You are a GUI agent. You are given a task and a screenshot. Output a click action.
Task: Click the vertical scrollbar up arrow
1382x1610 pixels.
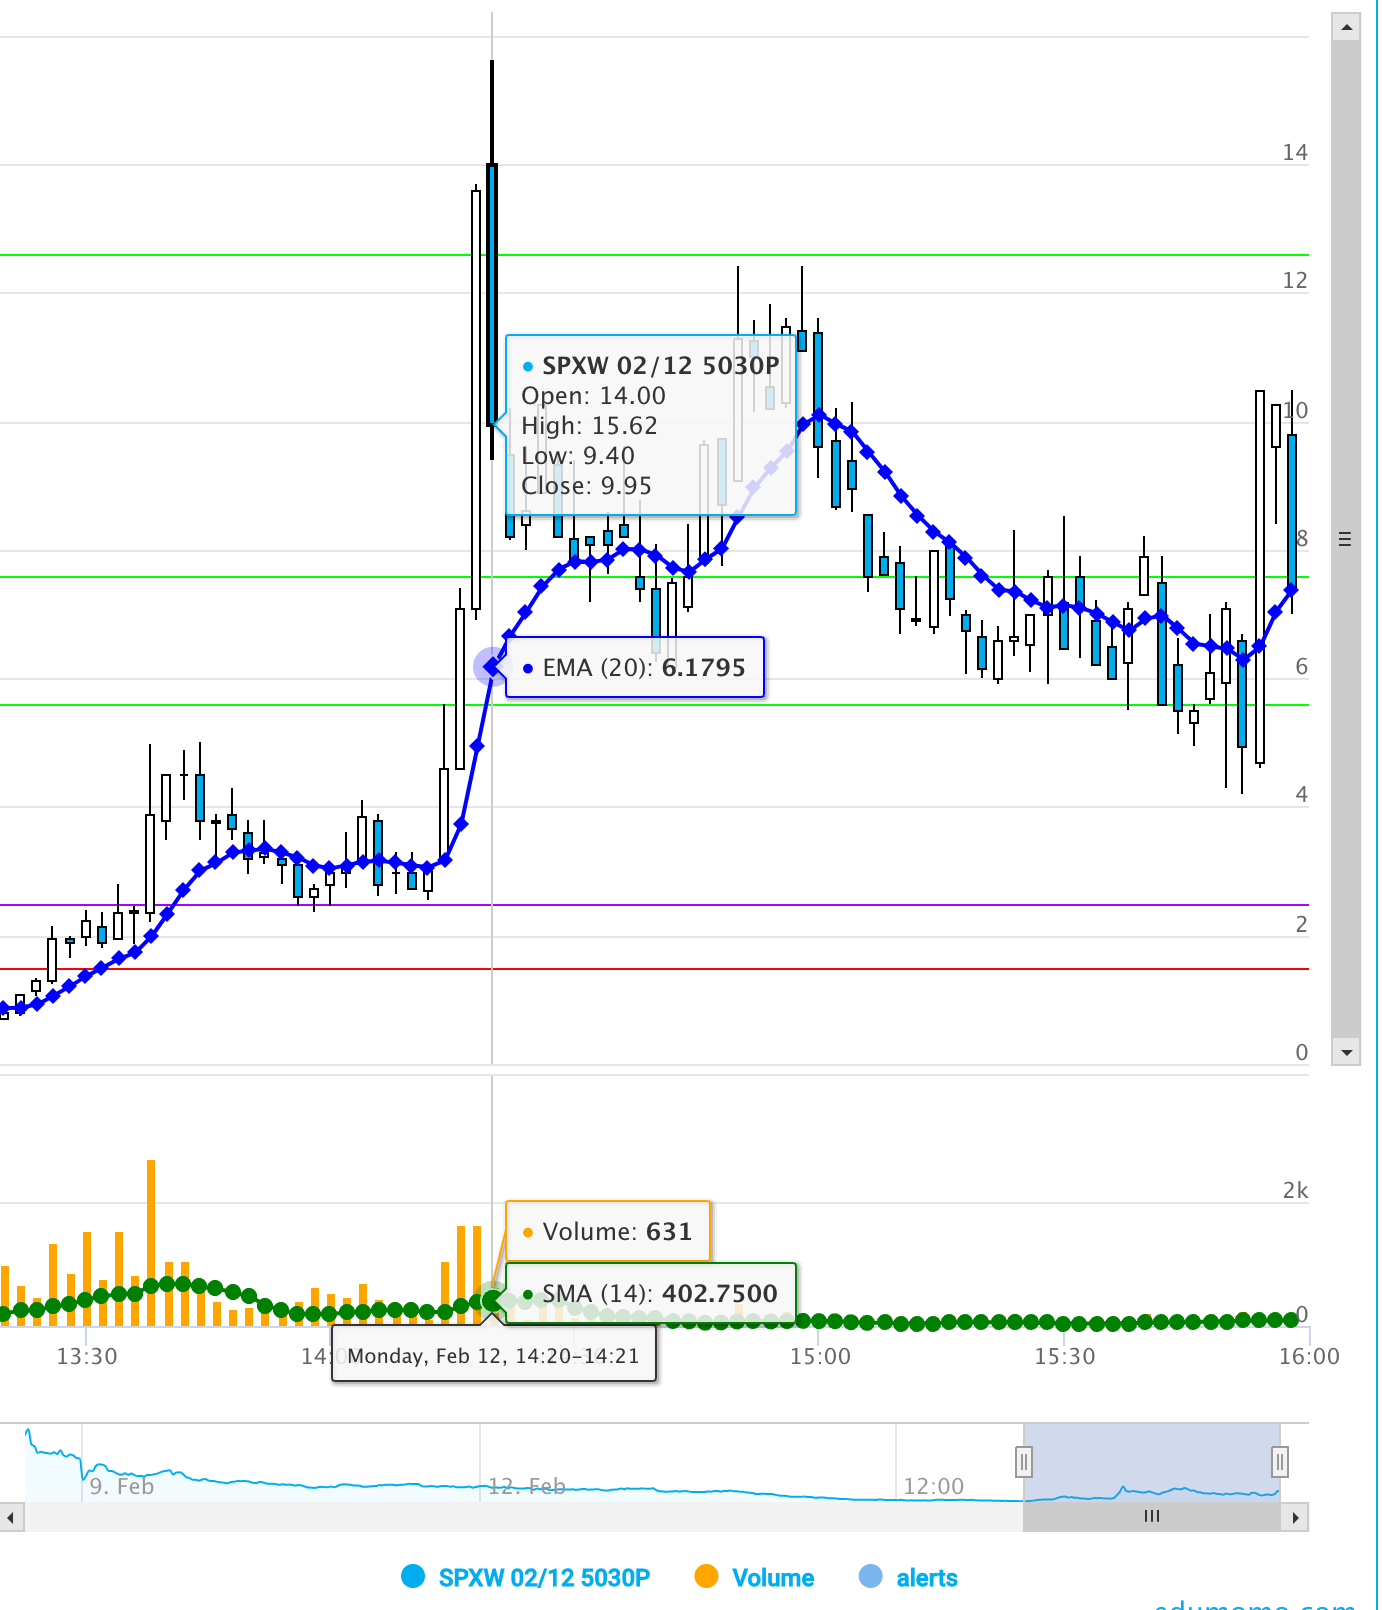click(1346, 27)
